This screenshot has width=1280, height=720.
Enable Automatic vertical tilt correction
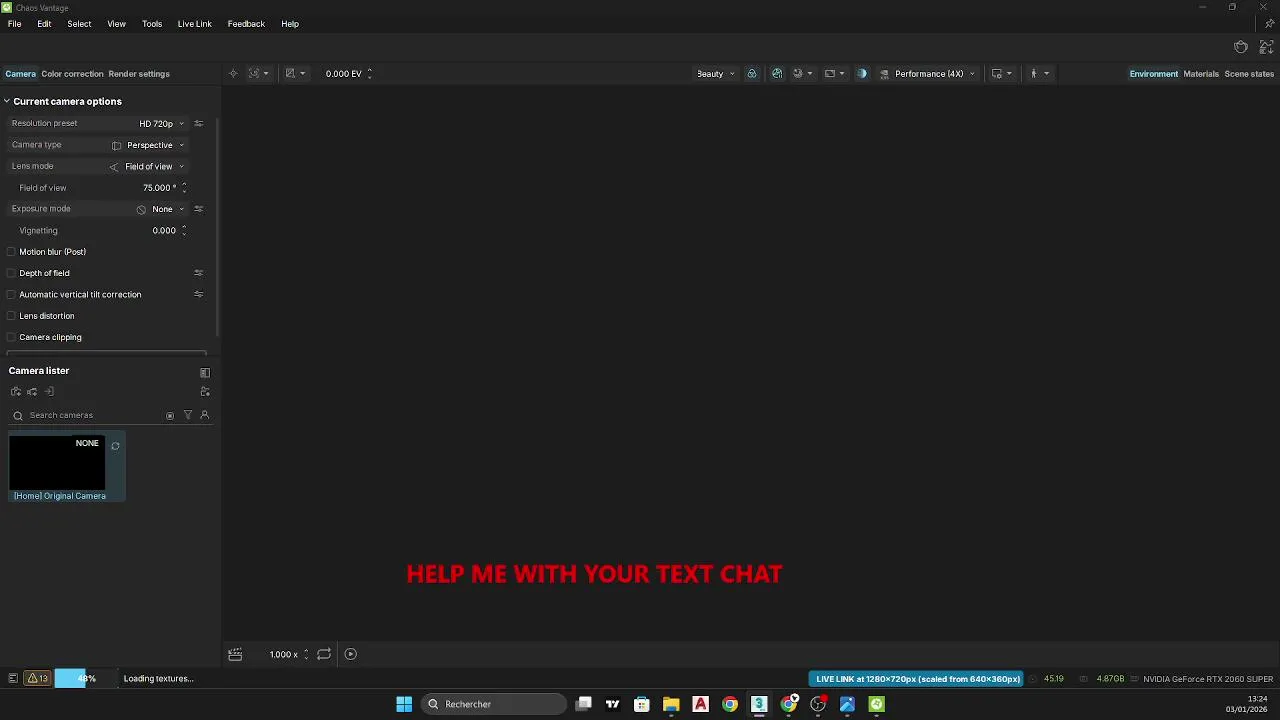coord(11,295)
